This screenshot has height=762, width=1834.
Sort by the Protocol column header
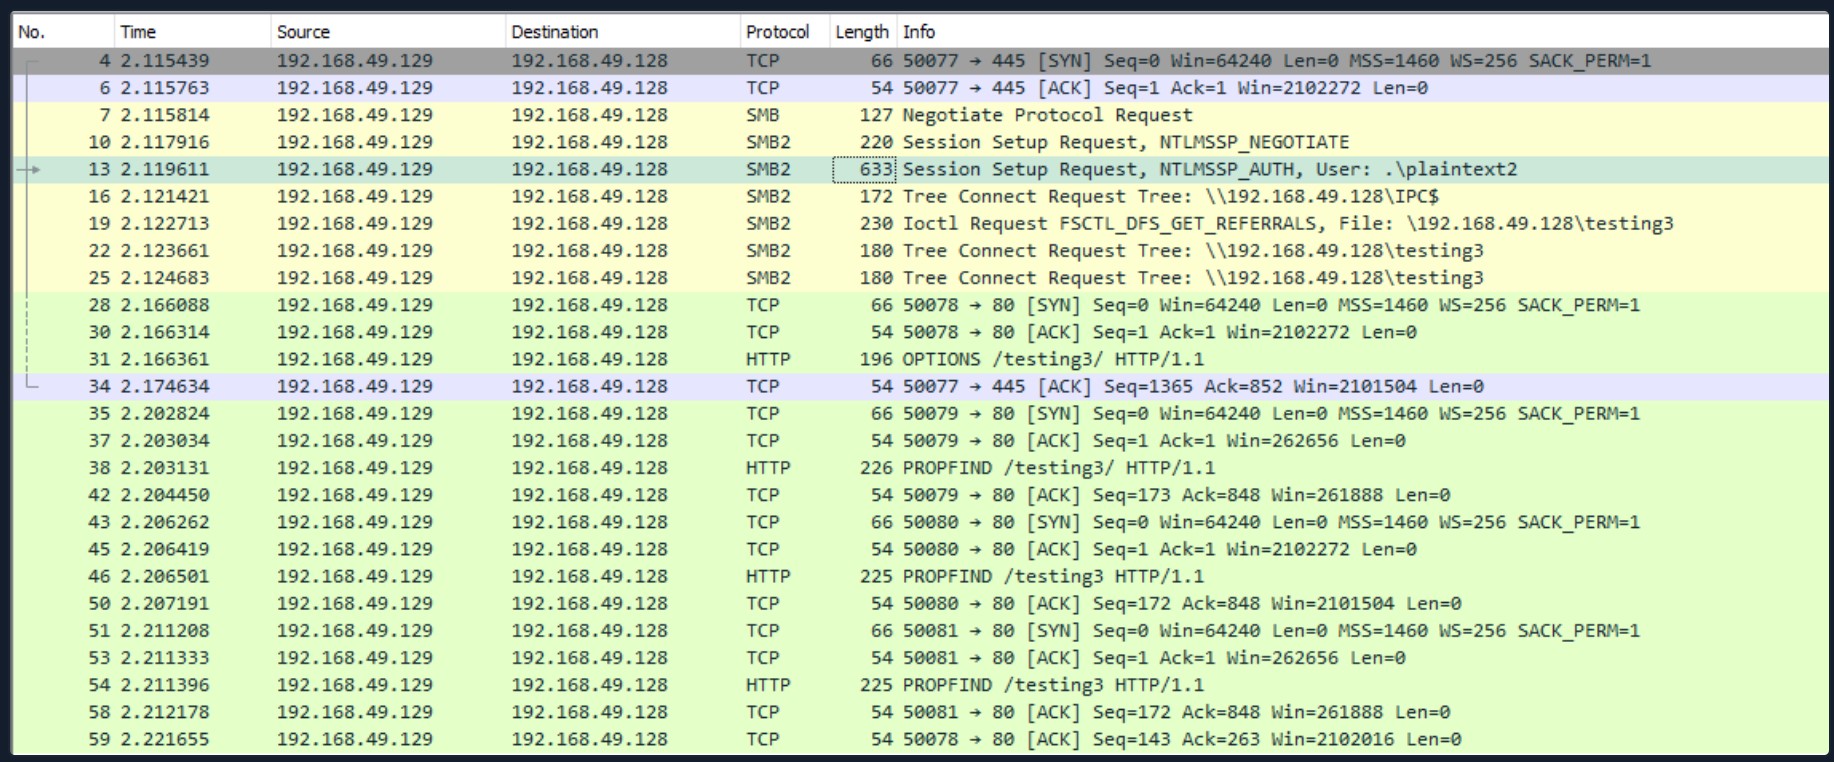point(785,32)
